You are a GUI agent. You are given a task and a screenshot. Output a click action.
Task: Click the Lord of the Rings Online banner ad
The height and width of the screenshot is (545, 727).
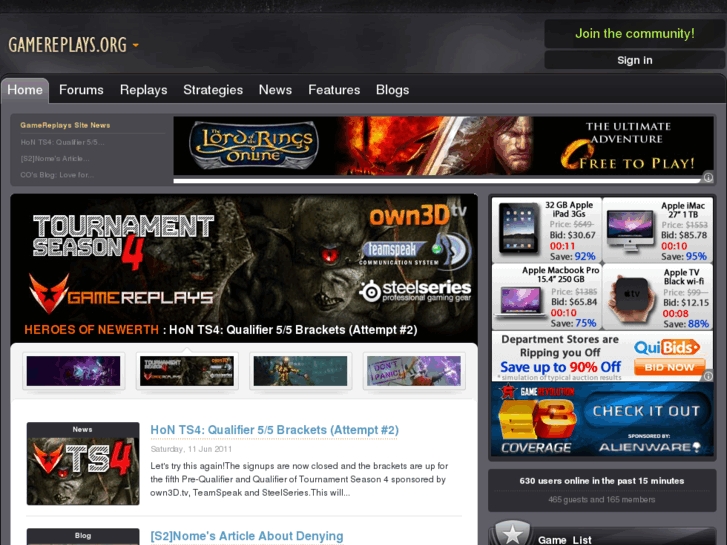point(443,146)
